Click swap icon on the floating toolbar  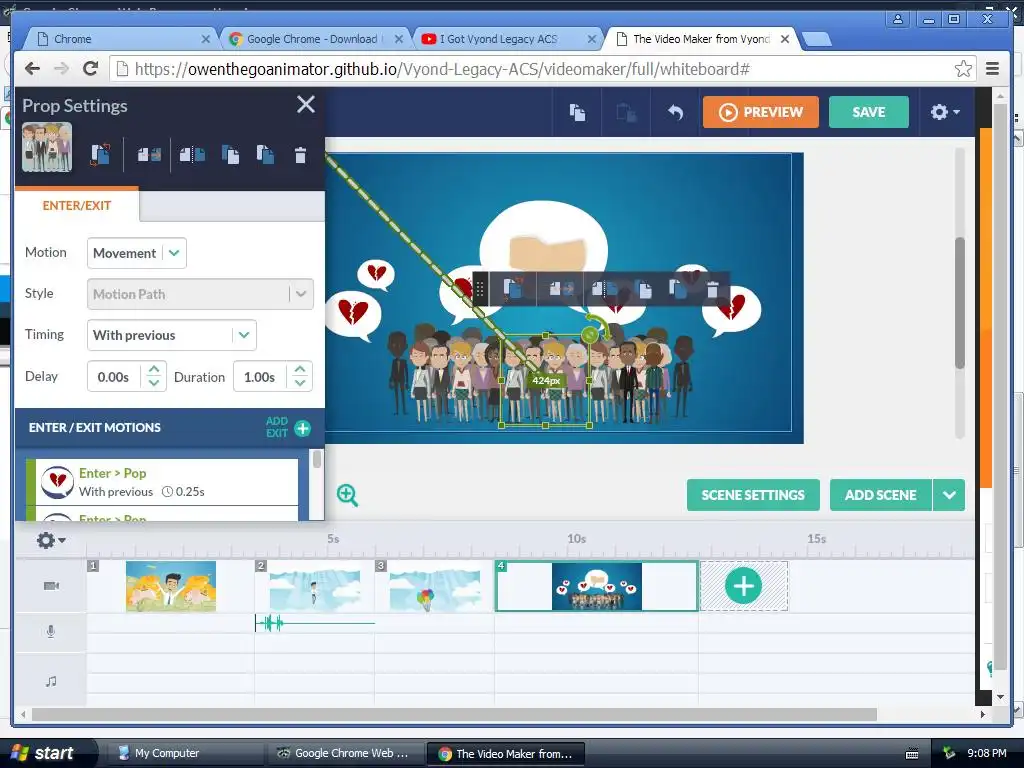pos(513,288)
